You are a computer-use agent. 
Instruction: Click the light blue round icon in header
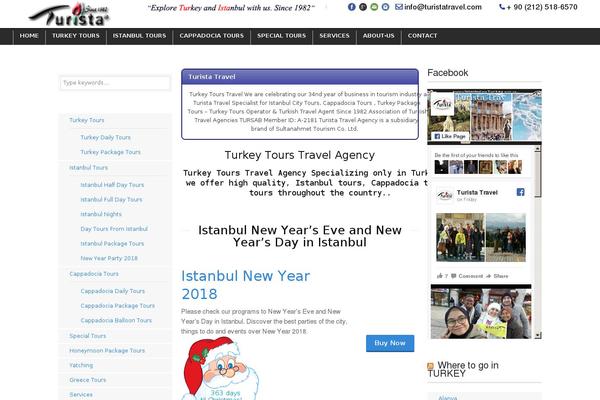(385, 7)
